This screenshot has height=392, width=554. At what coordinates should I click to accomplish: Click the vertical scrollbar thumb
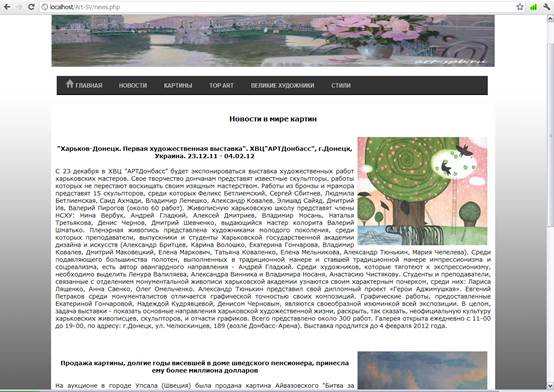(x=550, y=133)
